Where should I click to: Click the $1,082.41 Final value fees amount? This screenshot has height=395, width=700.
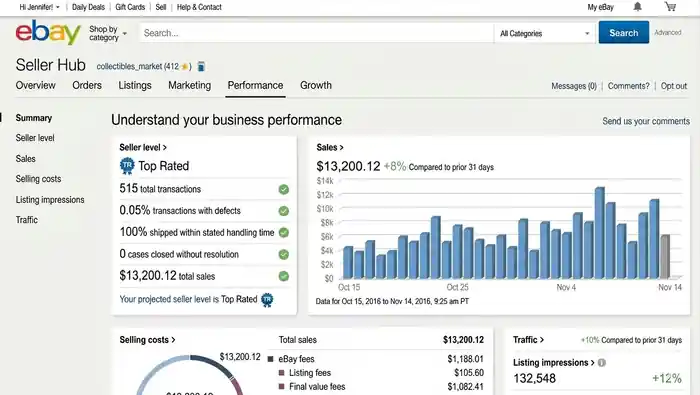[466, 387]
